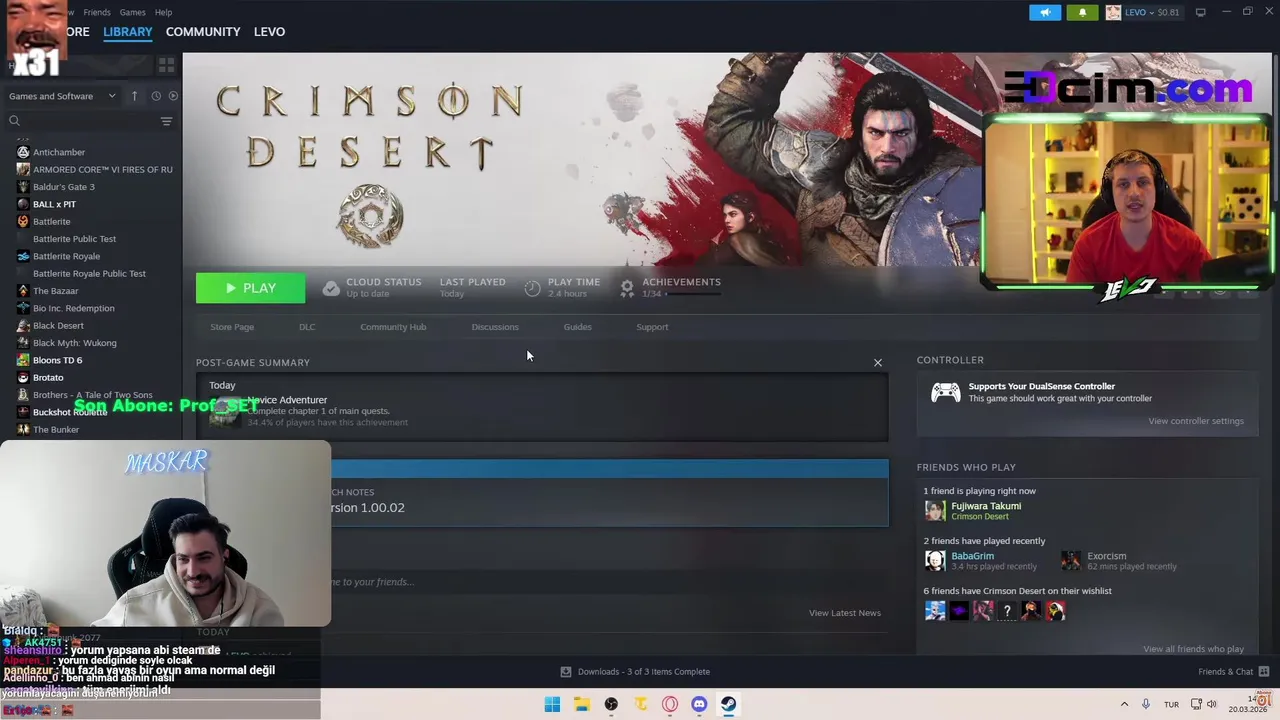
Task: Click the Battlerite Royale game icon
Action: (23, 256)
